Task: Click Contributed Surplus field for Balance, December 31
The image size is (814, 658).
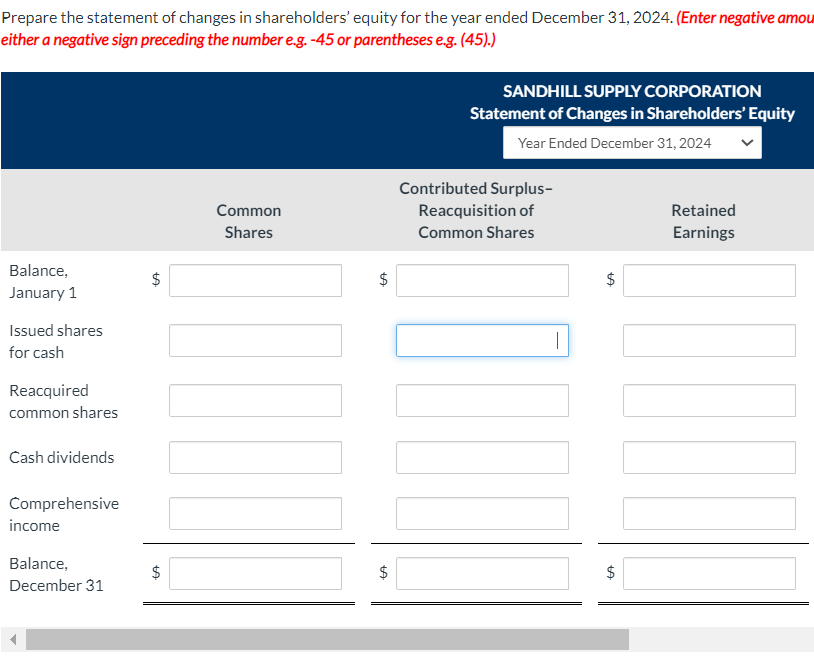Action: click(x=482, y=573)
